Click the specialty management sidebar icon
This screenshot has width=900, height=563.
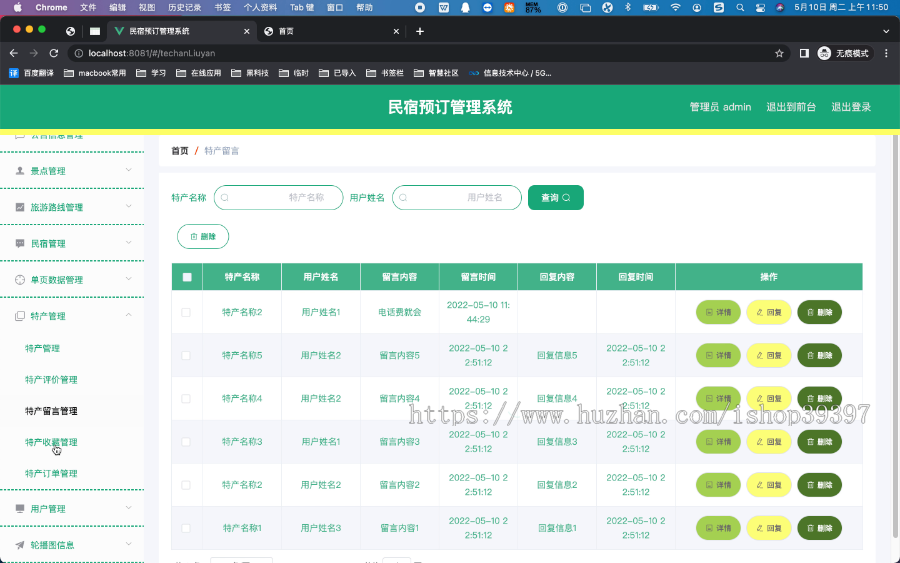click(20, 316)
